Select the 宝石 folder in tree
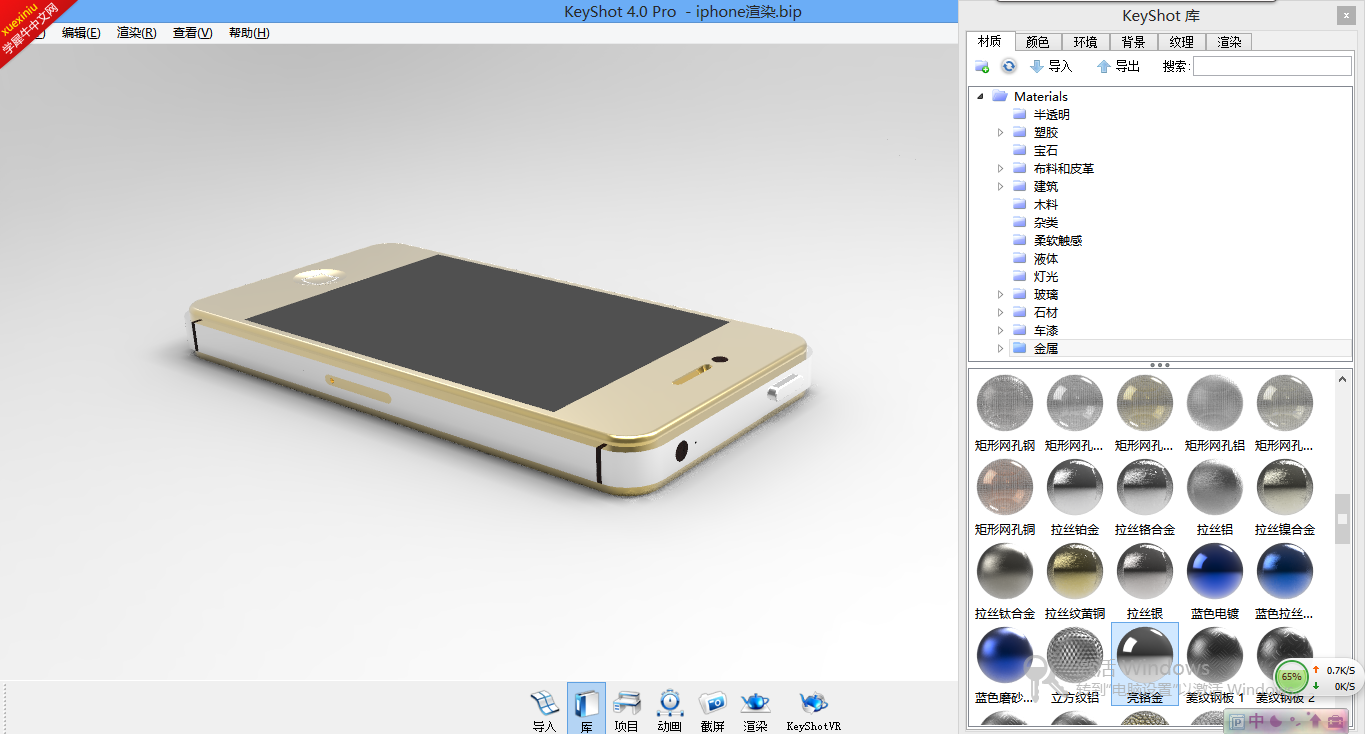Viewport: 1365px width, 734px height. point(1046,150)
